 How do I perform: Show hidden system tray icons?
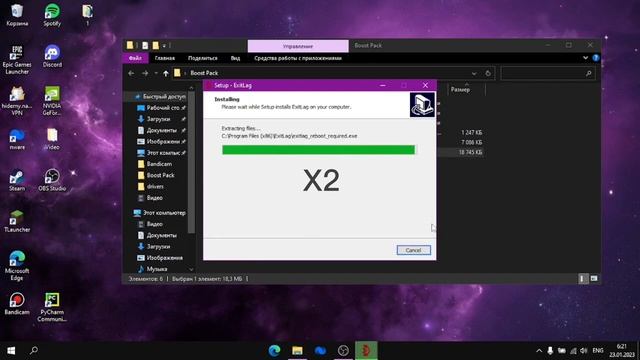click(539, 351)
